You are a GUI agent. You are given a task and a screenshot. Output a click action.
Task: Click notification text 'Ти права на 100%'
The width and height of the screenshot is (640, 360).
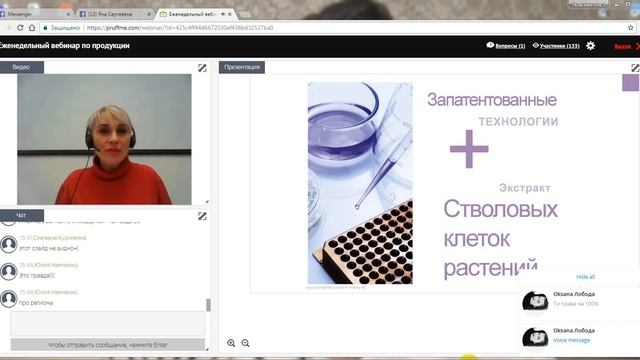[576, 304]
